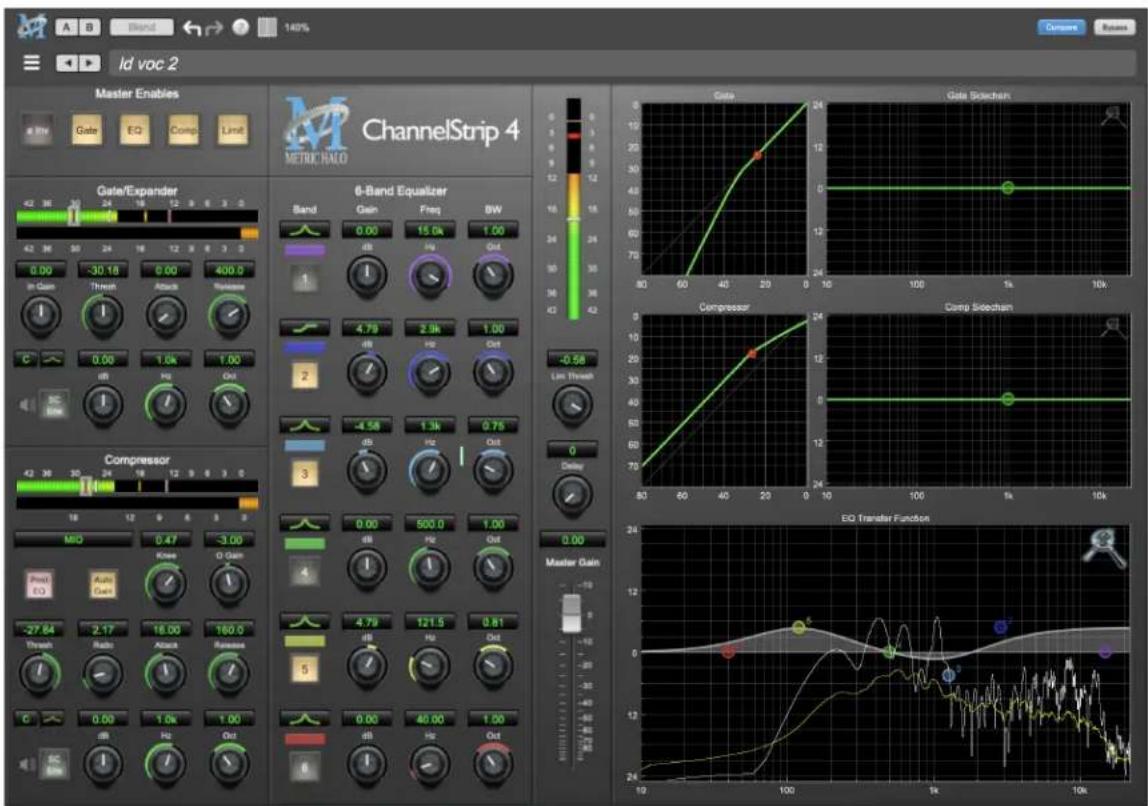Click the Master Gain fader handle
Viewport: 1148px width, 806px height.
pos(571,613)
